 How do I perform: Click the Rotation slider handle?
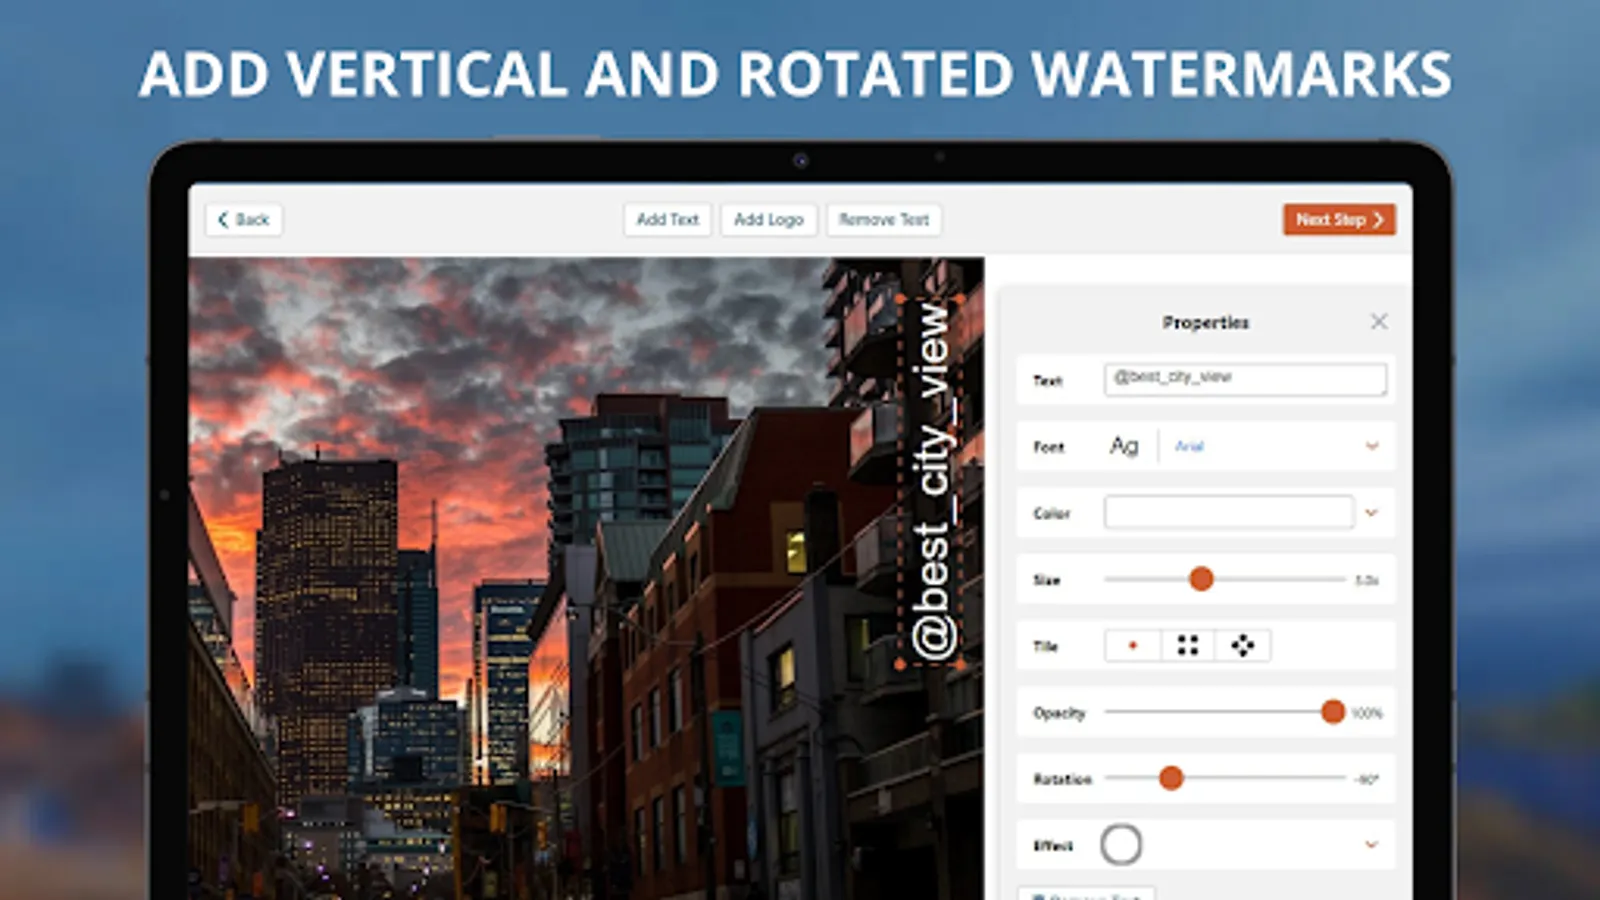(x=1171, y=778)
